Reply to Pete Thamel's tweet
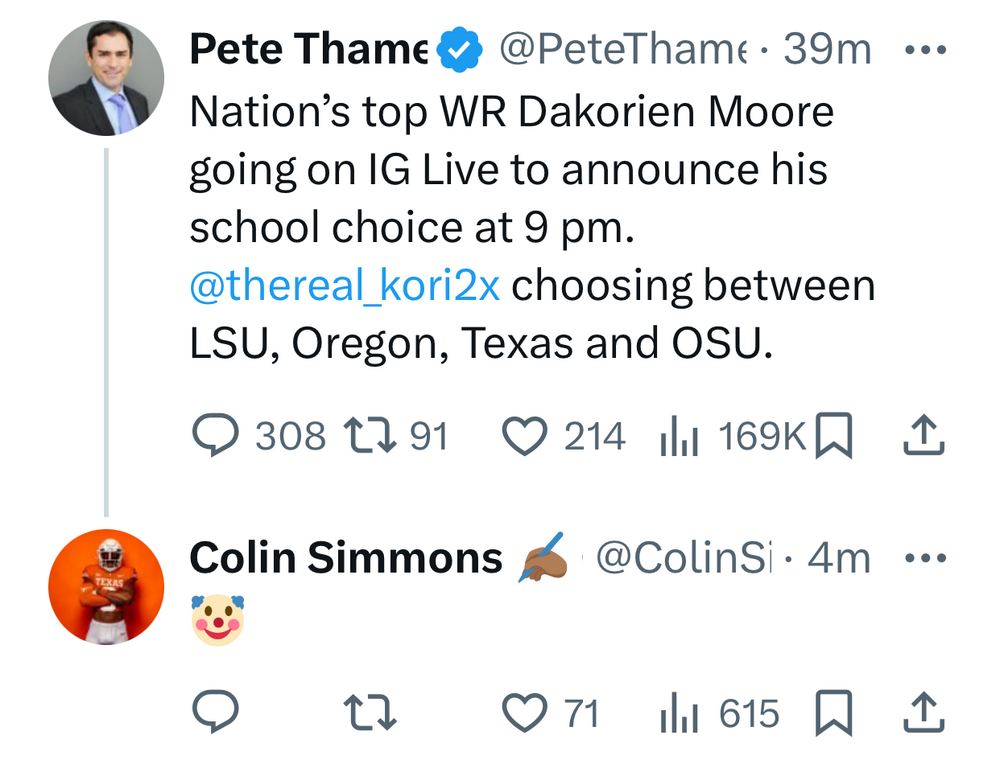Viewport: 1000px width, 760px height. (x=214, y=436)
